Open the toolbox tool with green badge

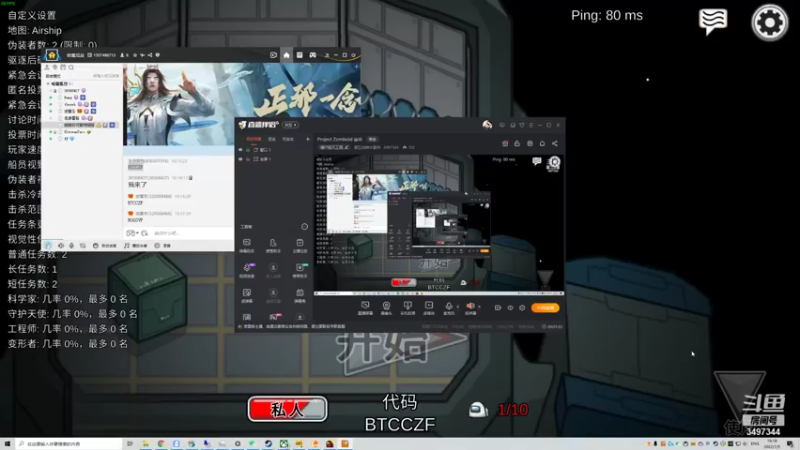tap(300, 270)
